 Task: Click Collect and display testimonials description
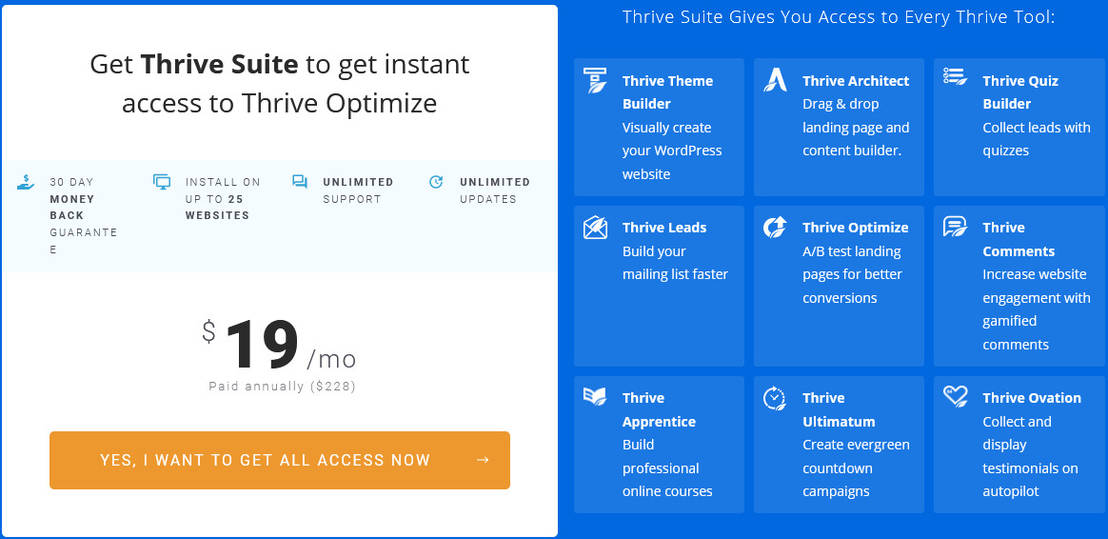[x=1030, y=456]
